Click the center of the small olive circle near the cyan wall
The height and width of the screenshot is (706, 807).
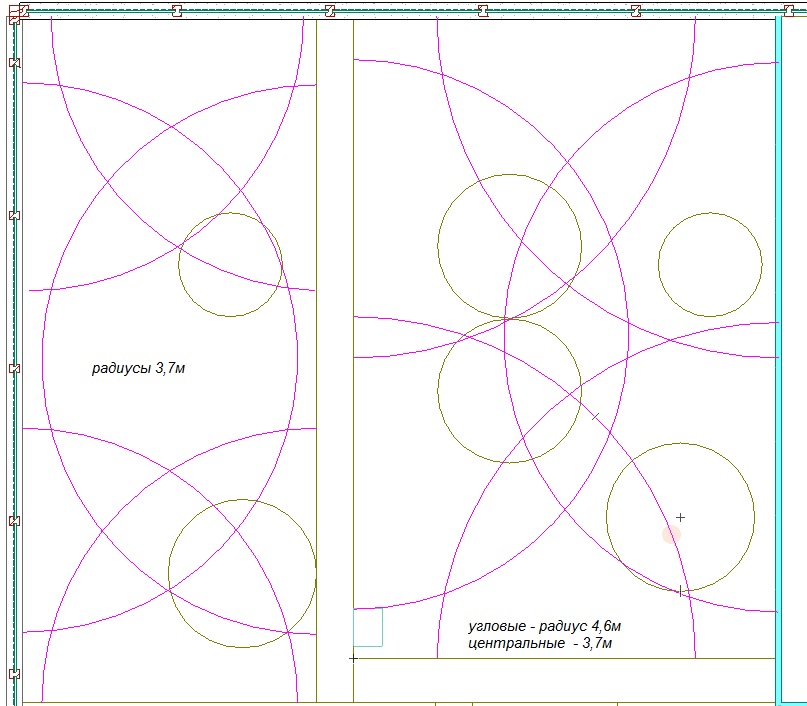[710, 264]
